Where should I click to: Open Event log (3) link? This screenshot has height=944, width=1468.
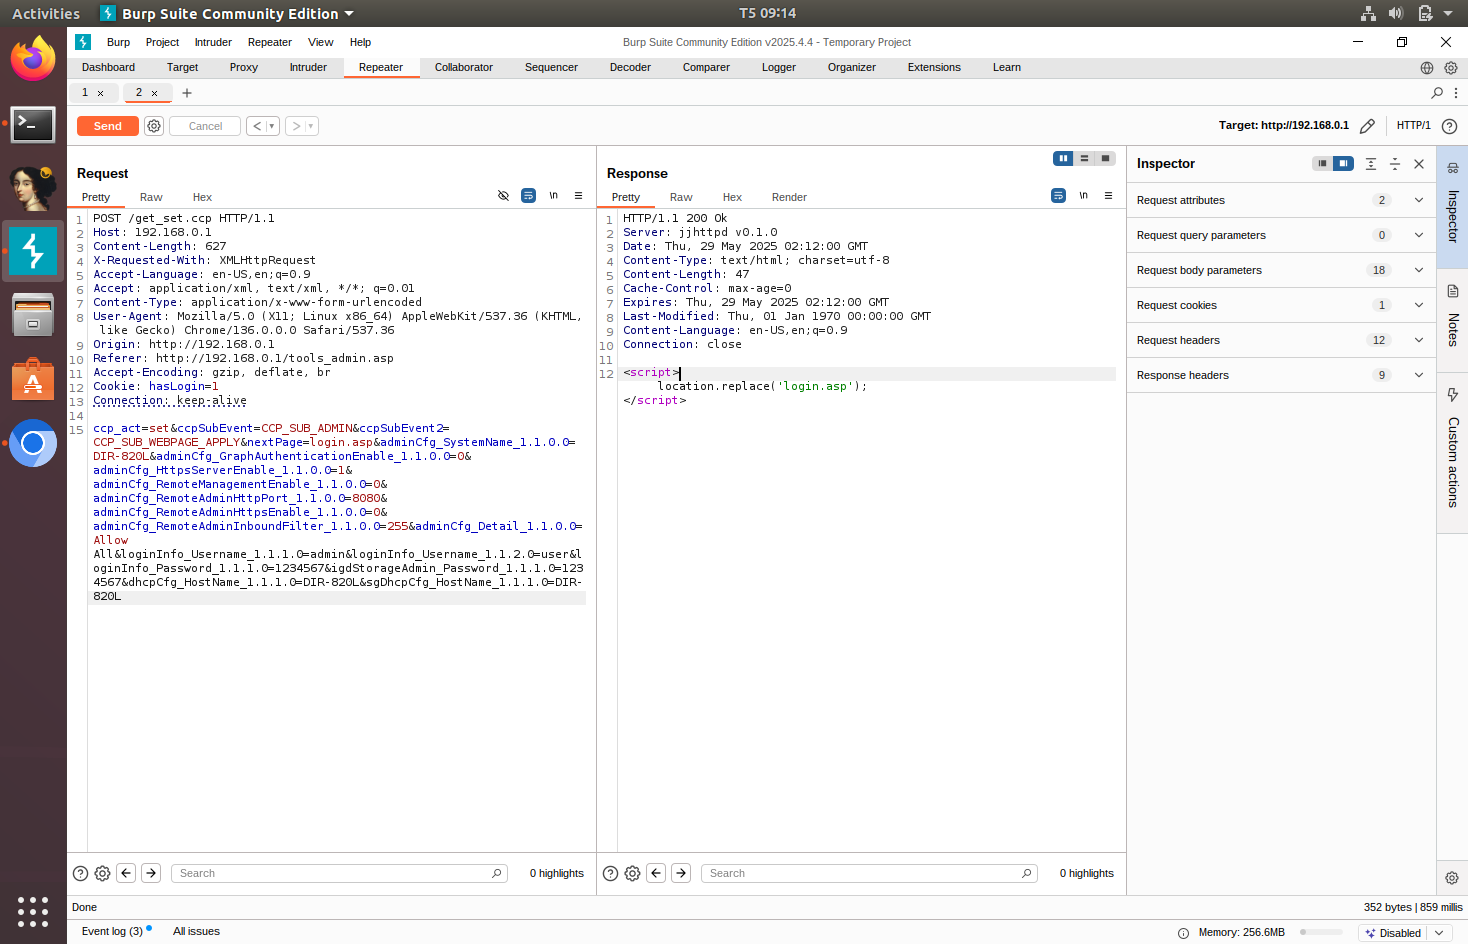(x=112, y=931)
